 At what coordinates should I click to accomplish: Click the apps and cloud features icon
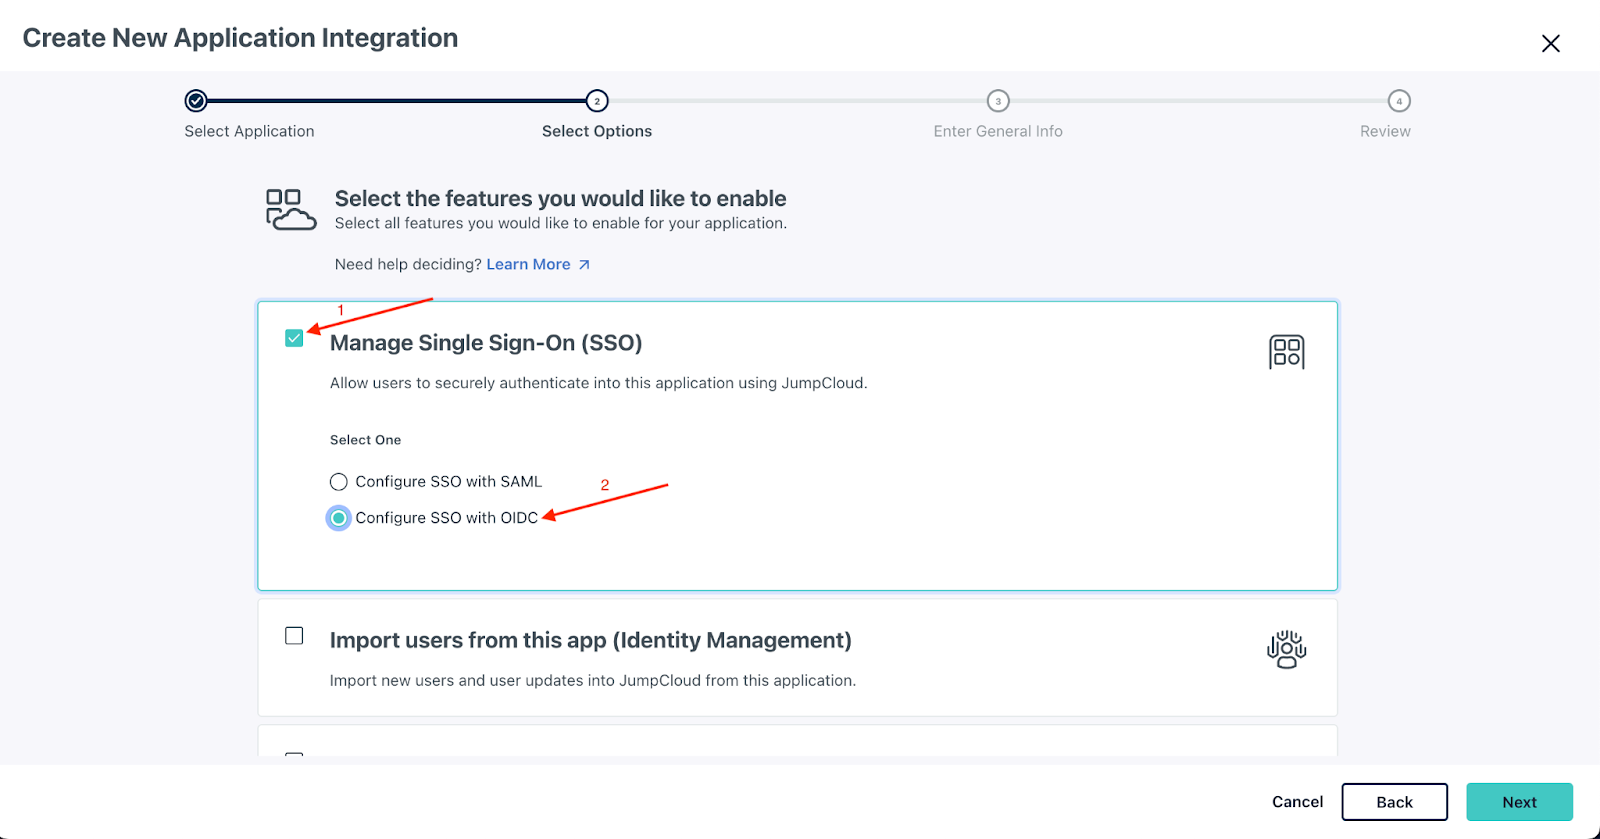[x=291, y=210]
